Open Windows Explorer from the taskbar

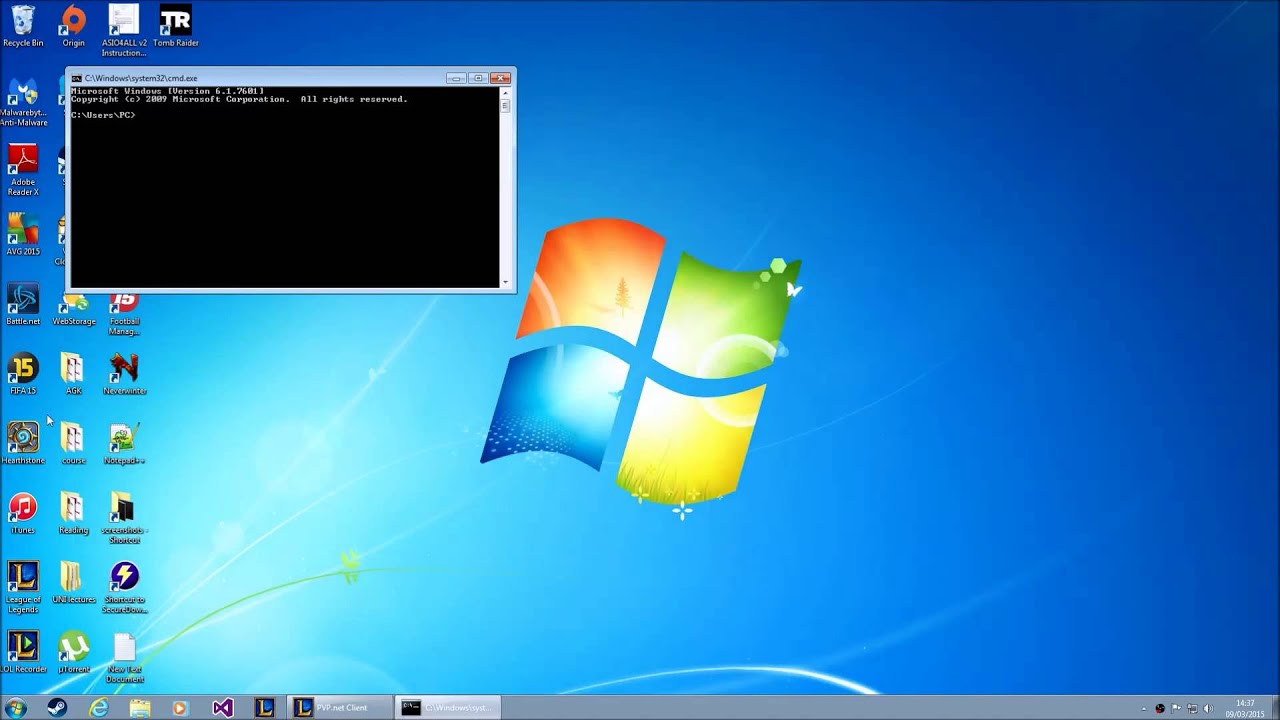[139, 708]
